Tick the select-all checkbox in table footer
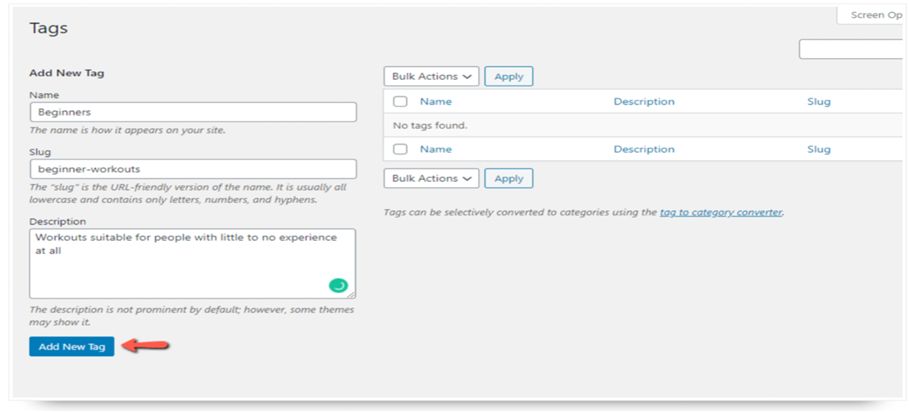This screenshot has height=413, width=909. 401,149
